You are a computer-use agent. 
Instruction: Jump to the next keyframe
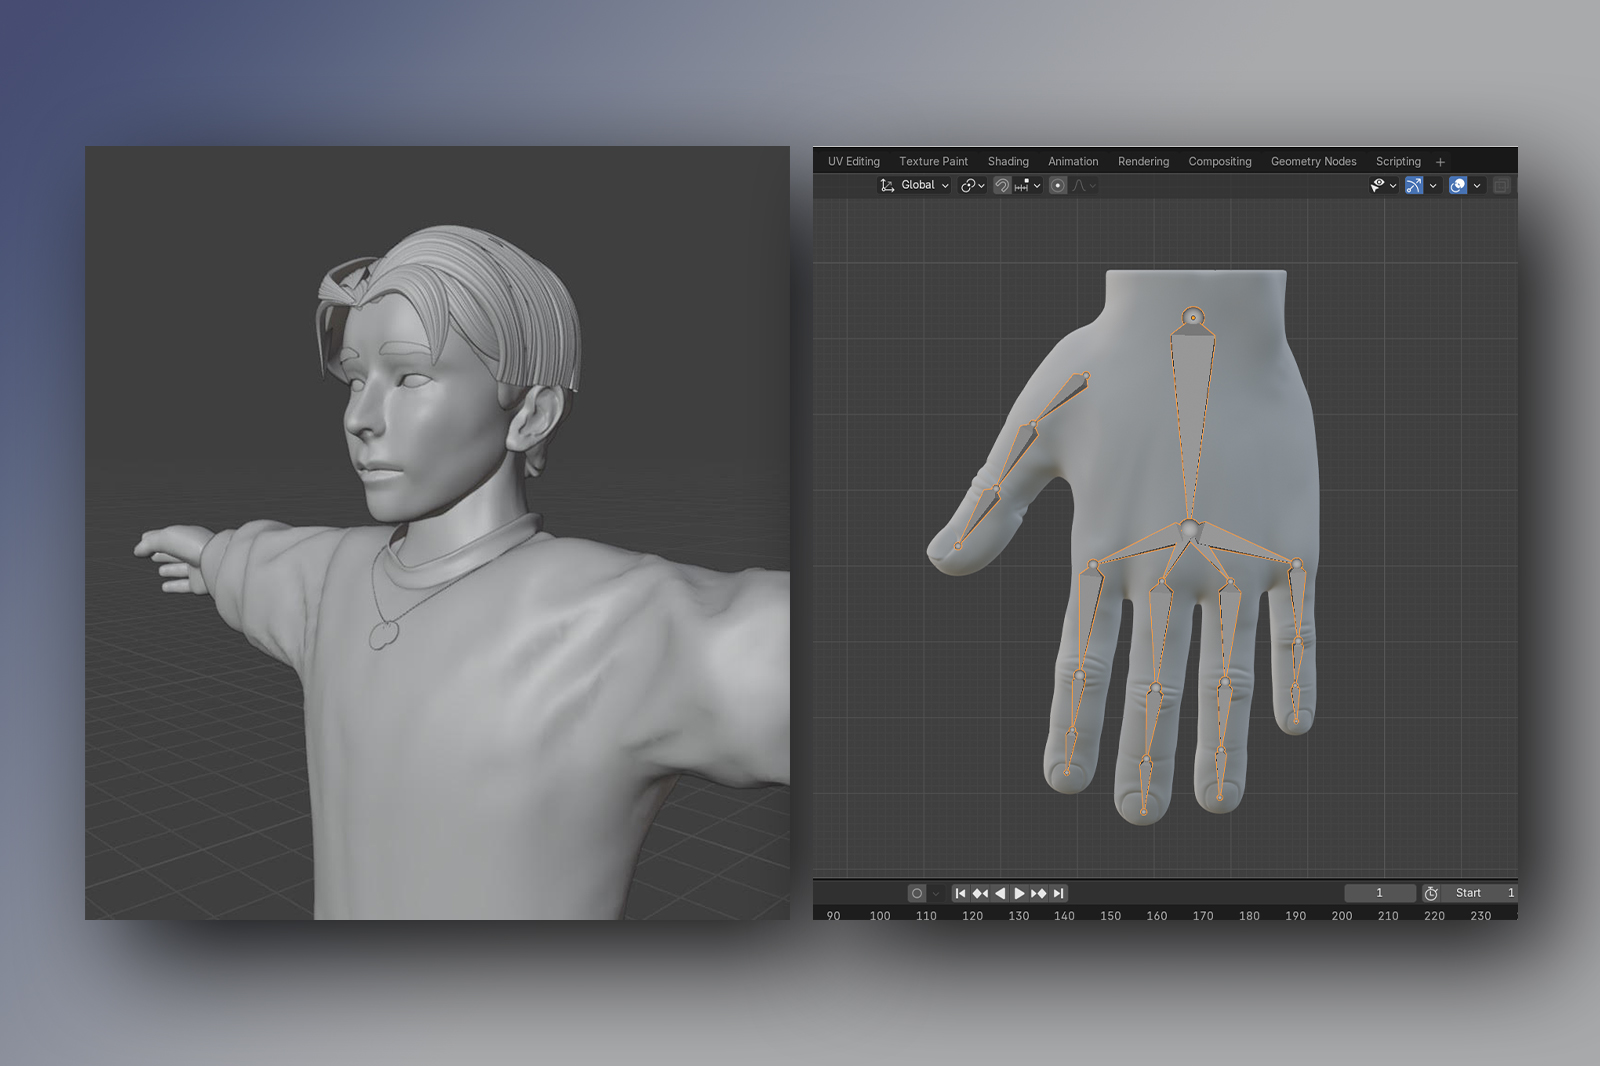coord(1039,893)
